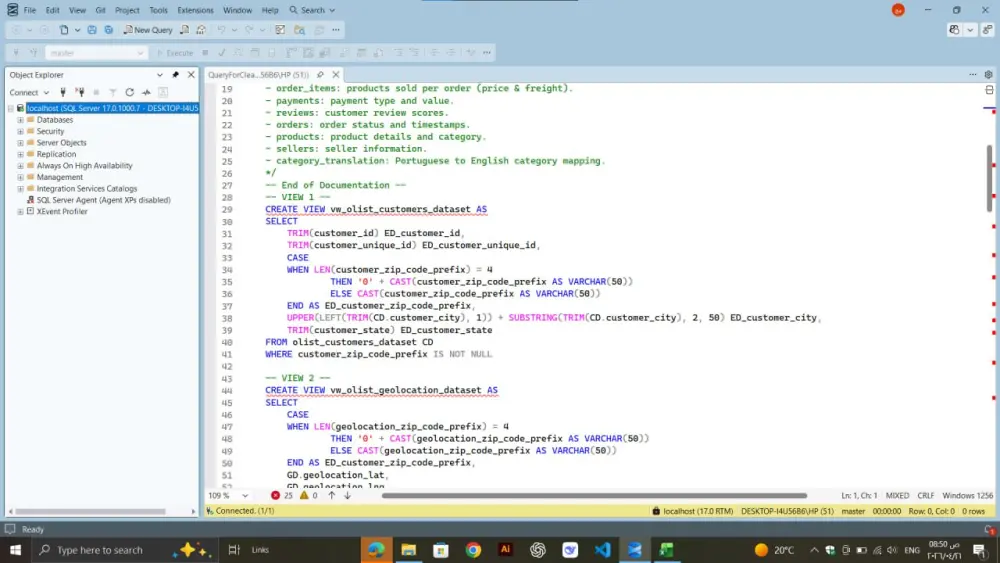Click the Find in Files icon
Image resolution: width=1000 pixels, height=563 pixels.
tap(300, 30)
